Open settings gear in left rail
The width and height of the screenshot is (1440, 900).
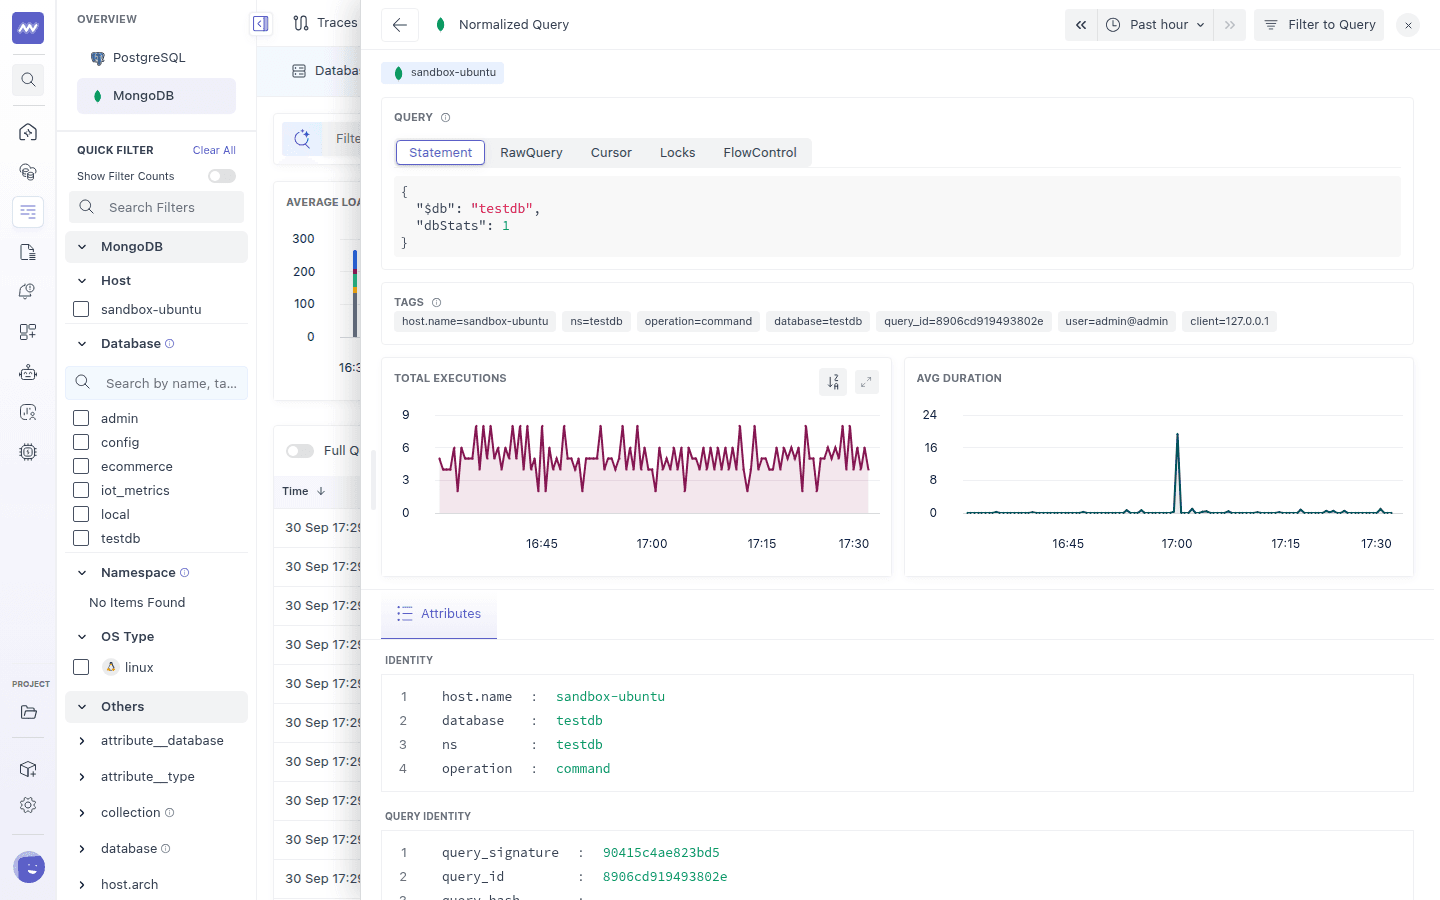tap(28, 805)
